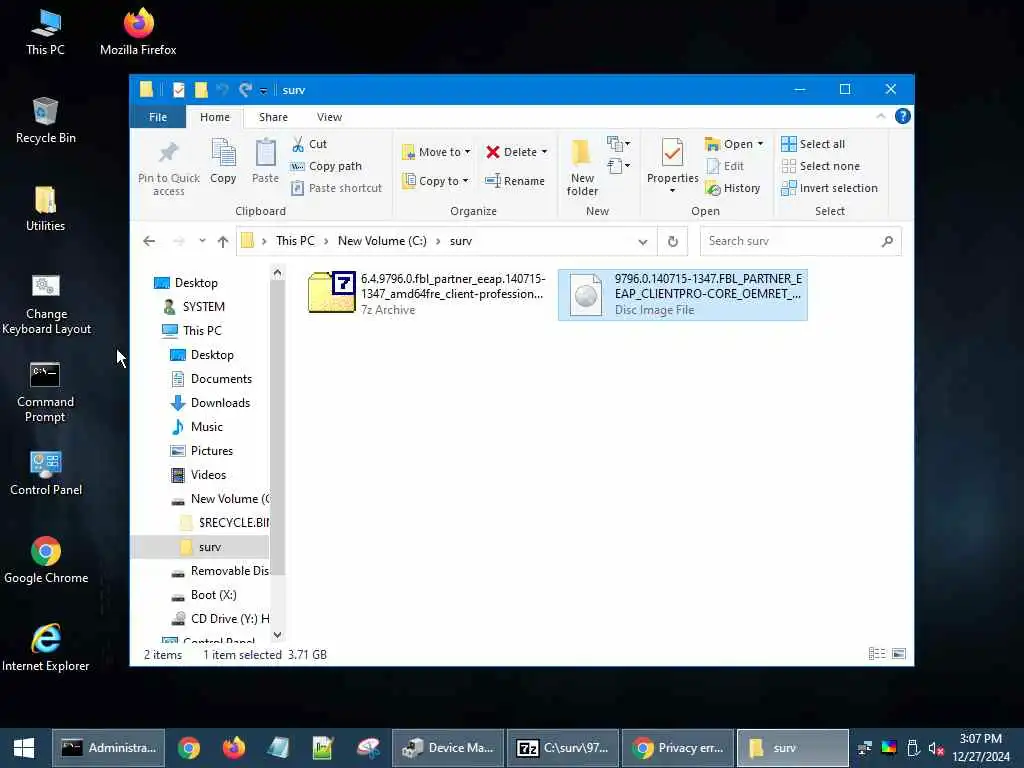
Task: Select the 7z Archive file
Action: [x=427, y=294]
